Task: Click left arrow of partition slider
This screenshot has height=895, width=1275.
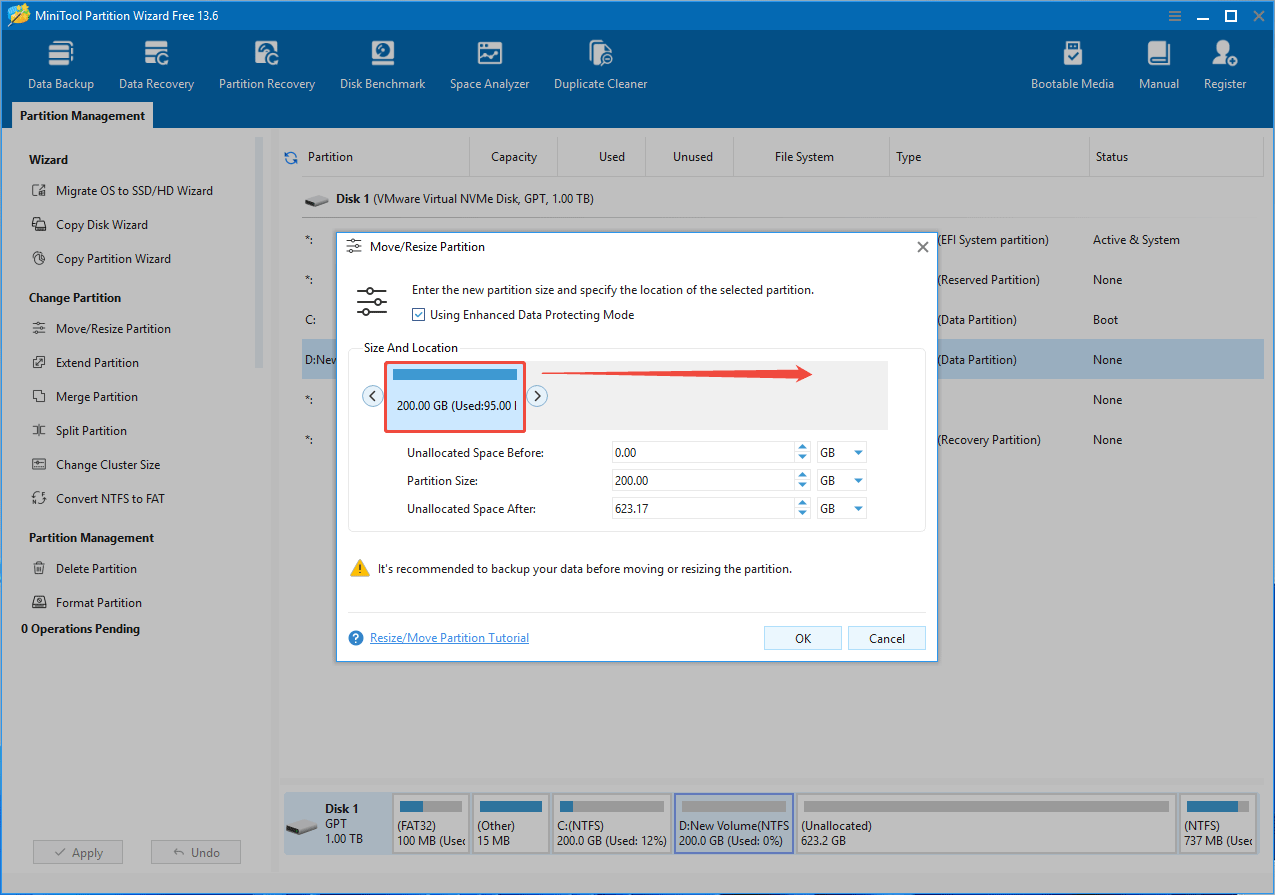Action: coord(372,396)
